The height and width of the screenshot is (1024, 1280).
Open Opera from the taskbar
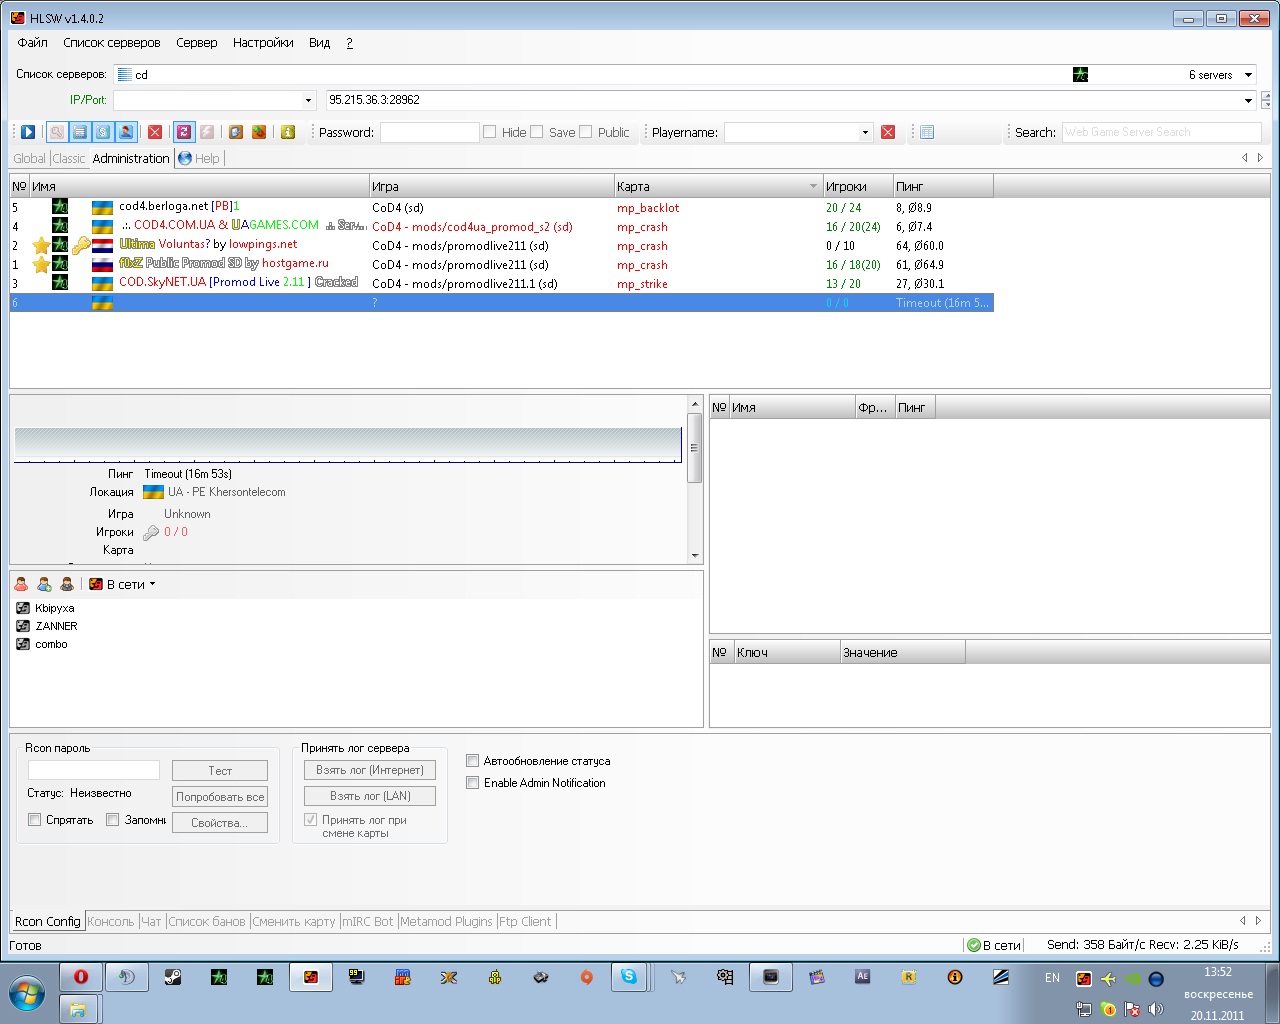pyautogui.click(x=81, y=977)
